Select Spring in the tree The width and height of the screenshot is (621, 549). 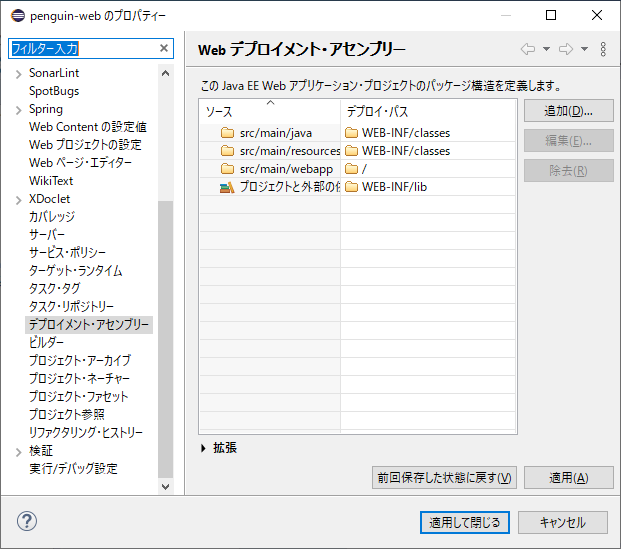click(x=46, y=109)
